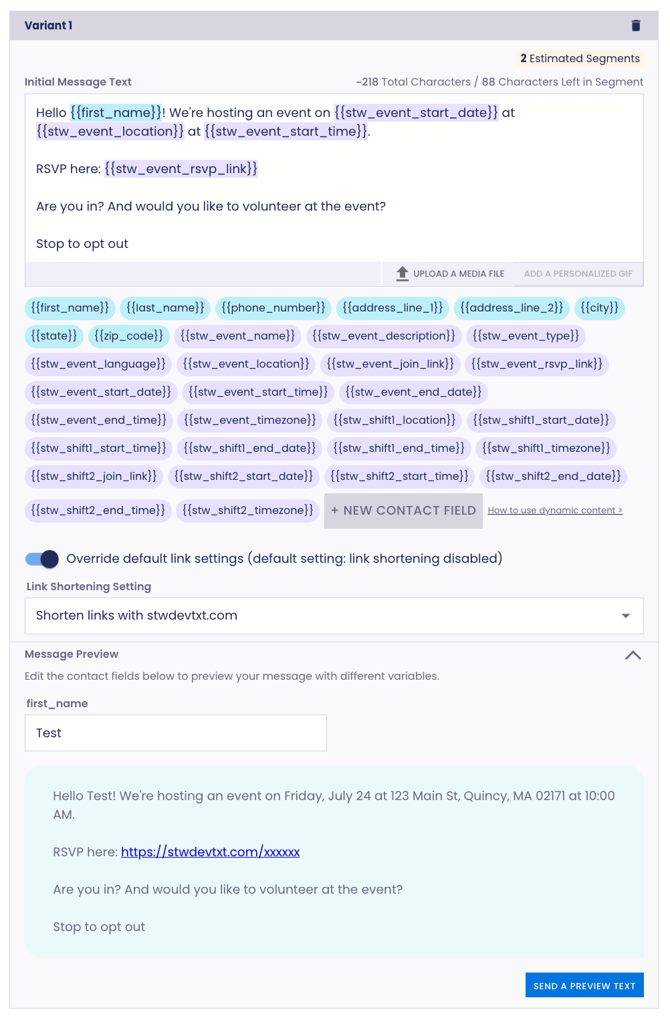Insert the {{first_name}} tag chip
Viewport: 670px width, 1016px height.
point(70,308)
